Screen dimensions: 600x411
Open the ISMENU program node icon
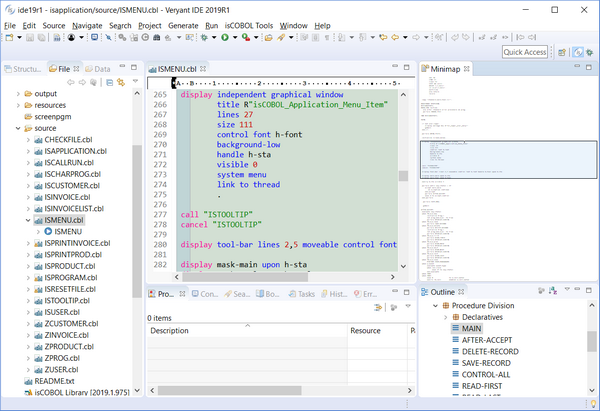coord(47,231)
